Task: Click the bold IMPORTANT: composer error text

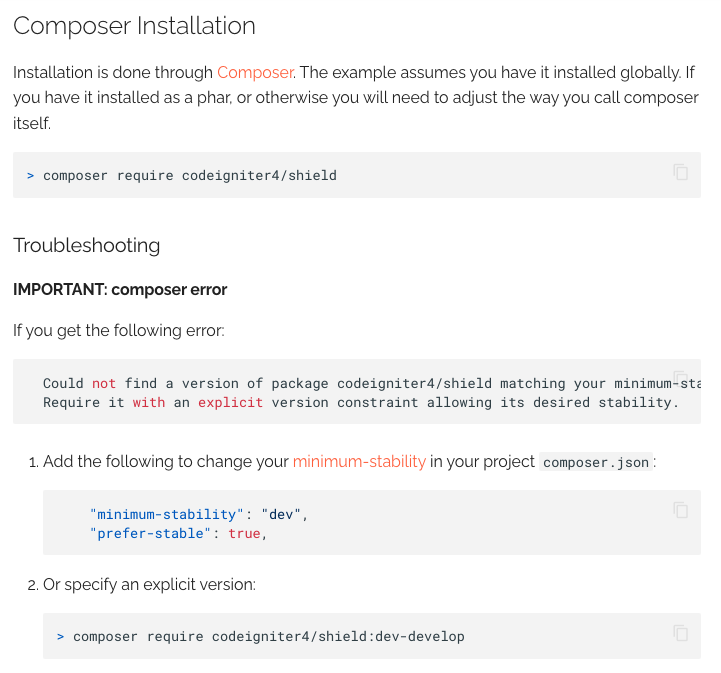Action: pos(120,290)
